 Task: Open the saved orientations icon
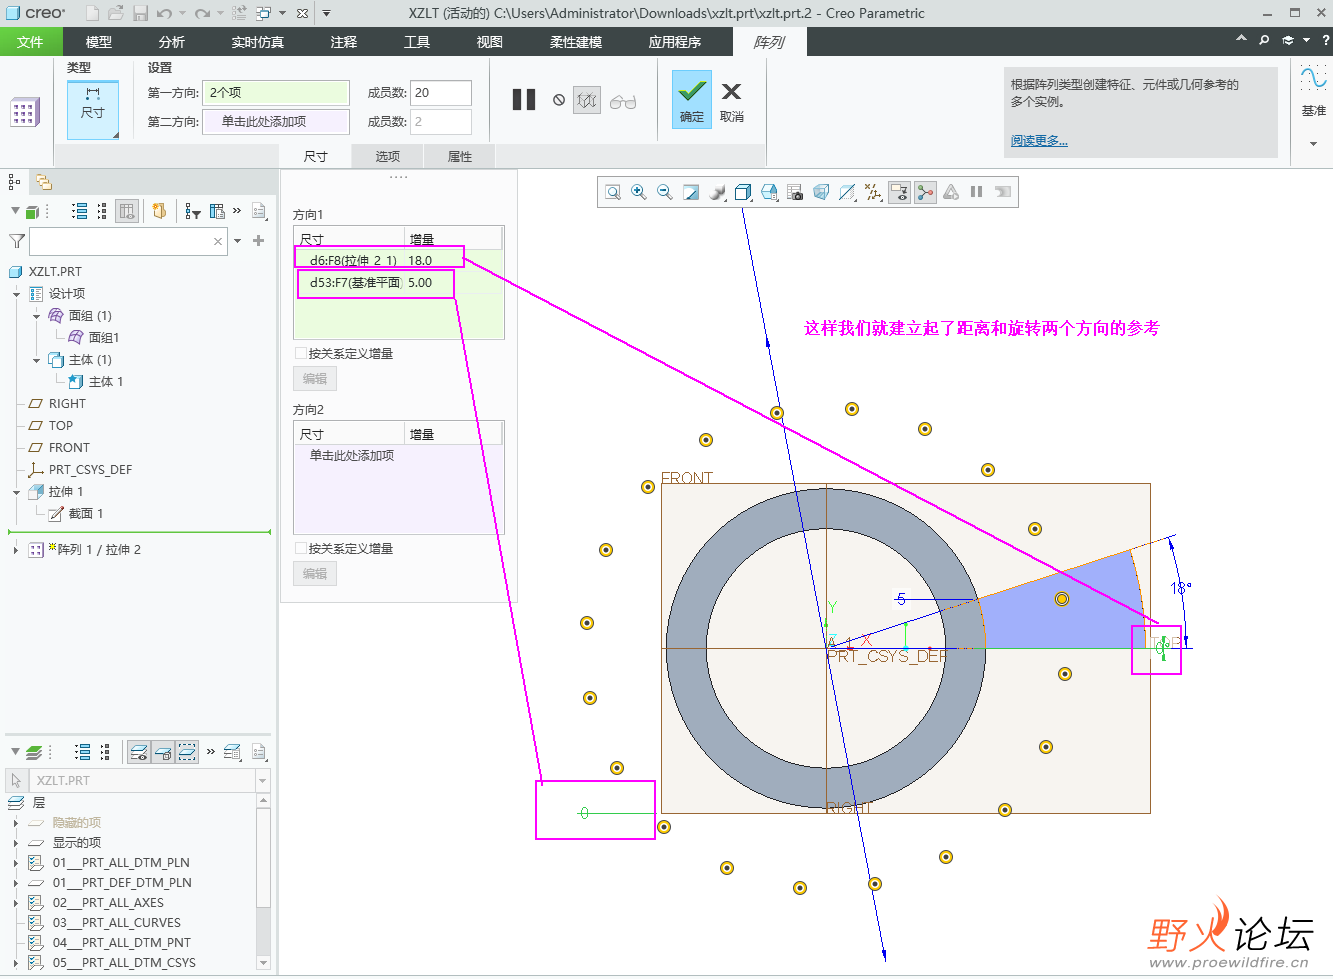[x=769, y=192]
